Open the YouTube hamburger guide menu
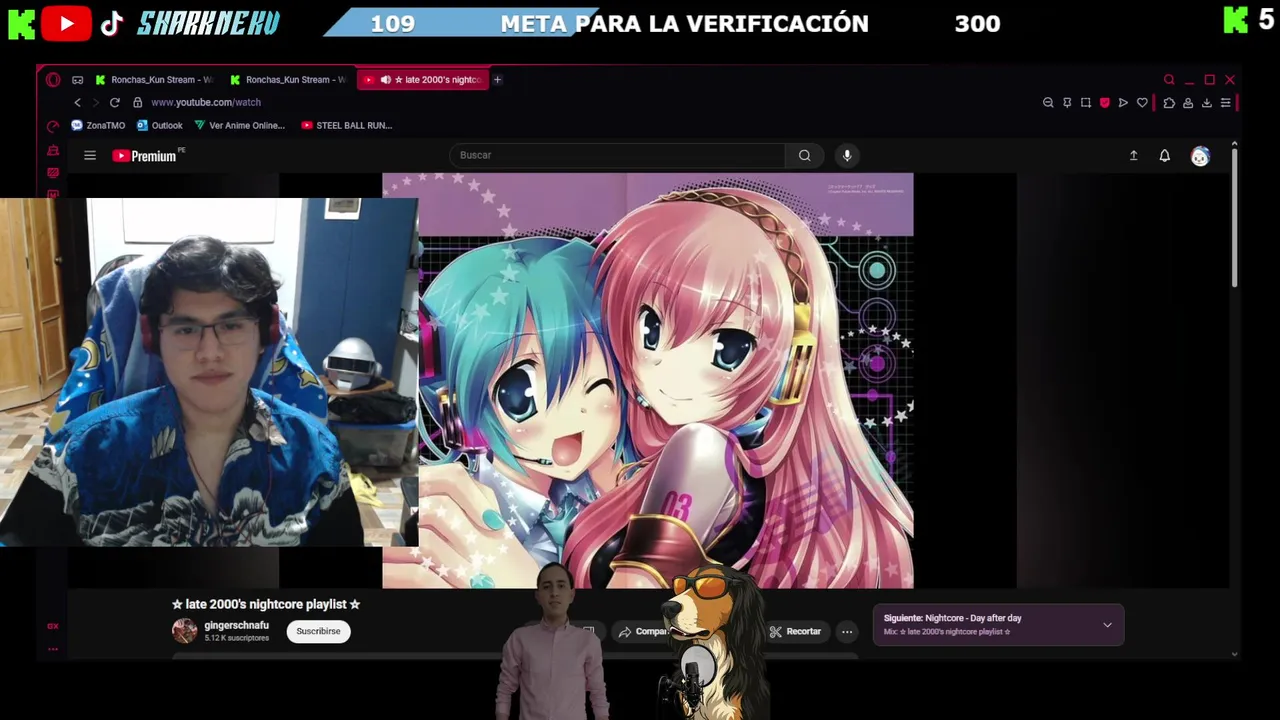The height and width of the screenshot is (720, 1280). pyautogui.click(x=90, y=155)
